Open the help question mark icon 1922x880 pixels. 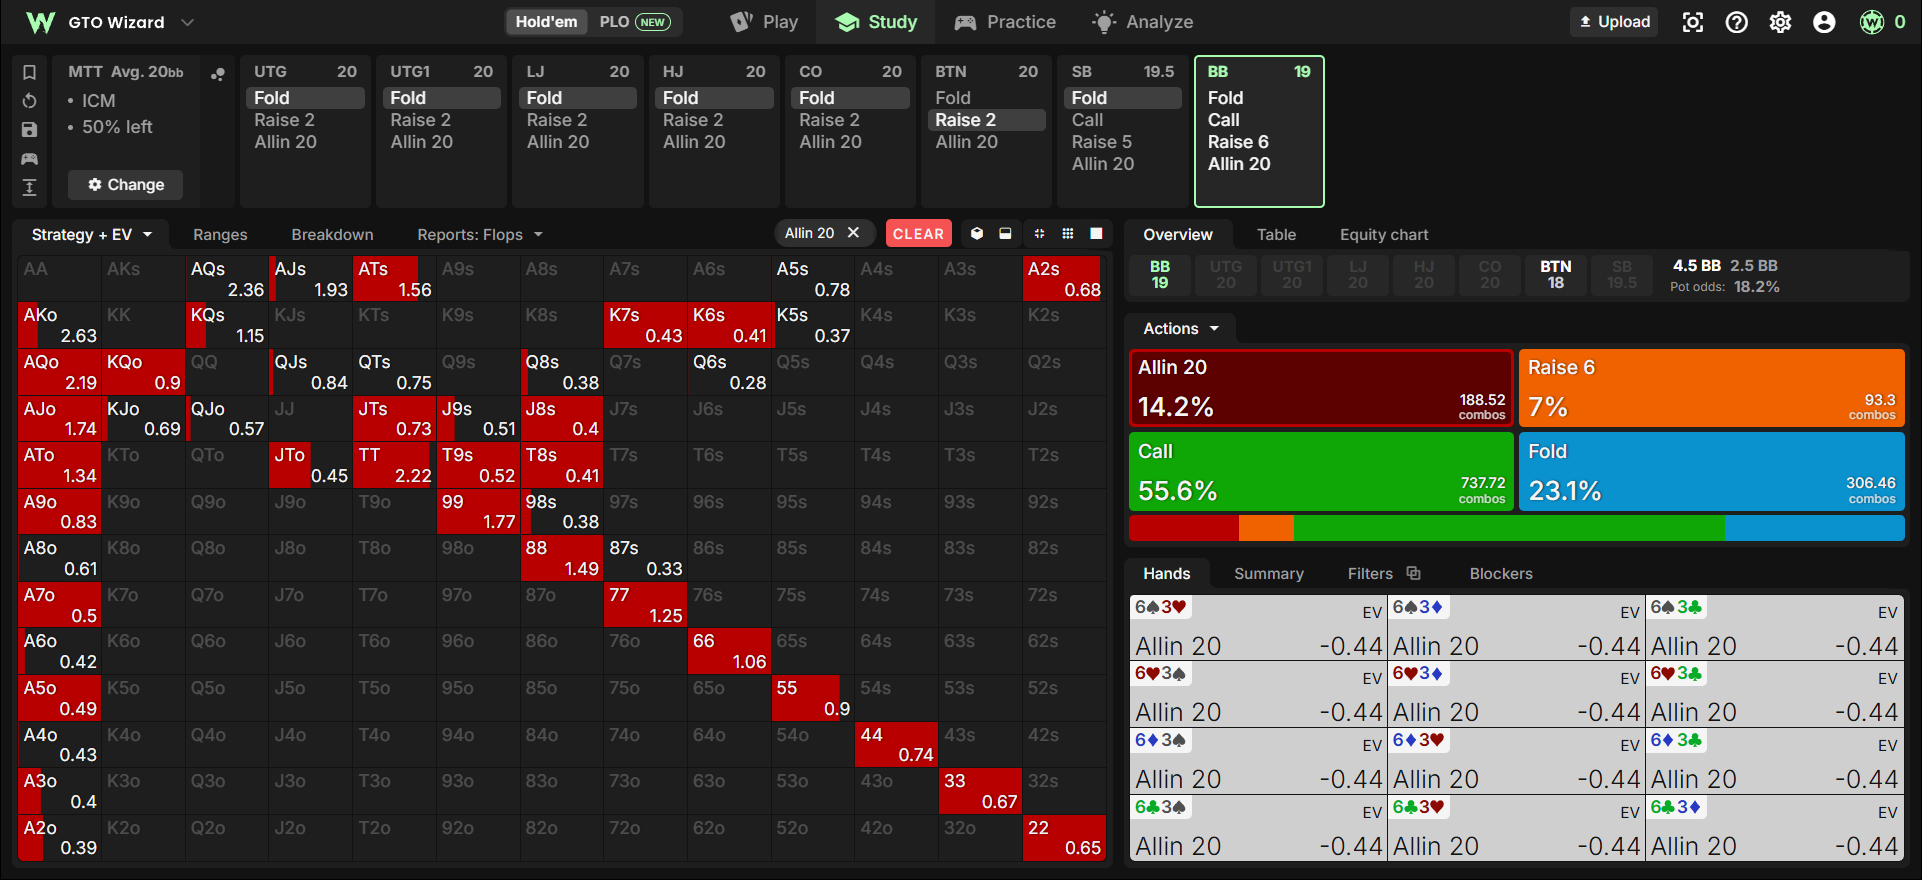1737,22
